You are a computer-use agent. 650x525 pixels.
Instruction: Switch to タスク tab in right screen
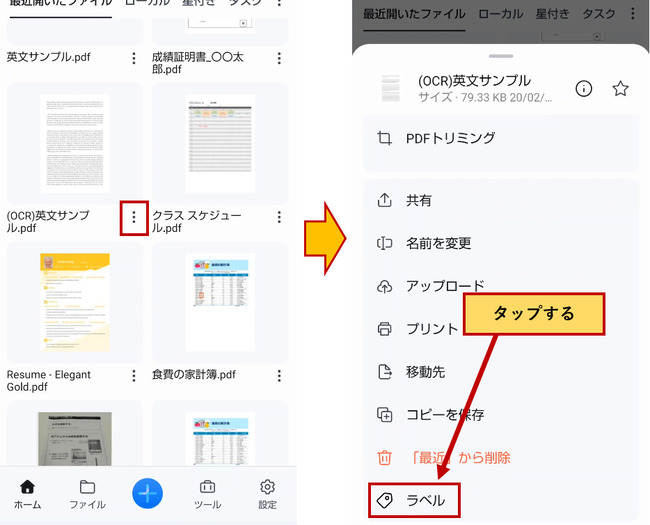599,14
